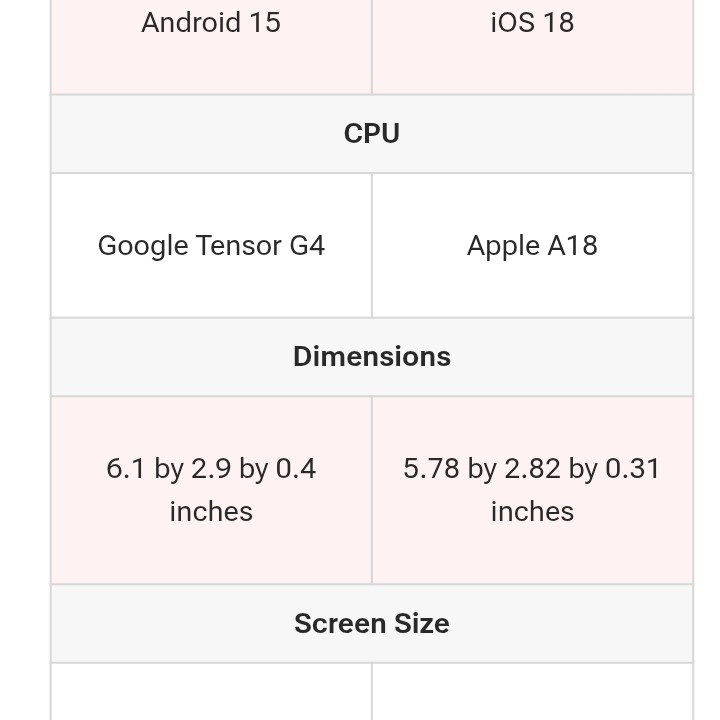Click the word inches in the right column
720x720 pixels.
pyautogui.click(x=532, y=512)
